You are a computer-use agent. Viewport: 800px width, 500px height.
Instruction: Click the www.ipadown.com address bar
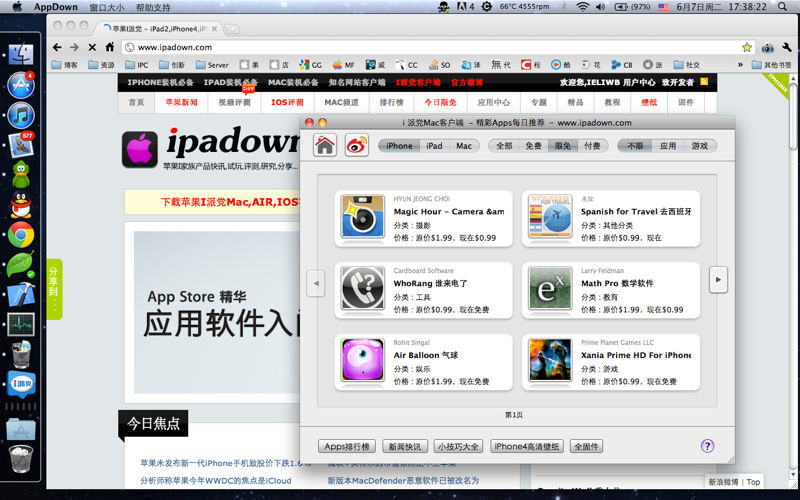click(x=439, y=47)
